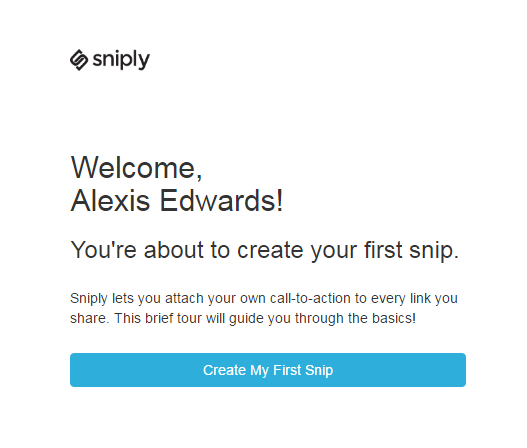This screenshot has width=527, height=448.
Task: Click the name Alexis Edwards!
Action: (x=177, y=201)
